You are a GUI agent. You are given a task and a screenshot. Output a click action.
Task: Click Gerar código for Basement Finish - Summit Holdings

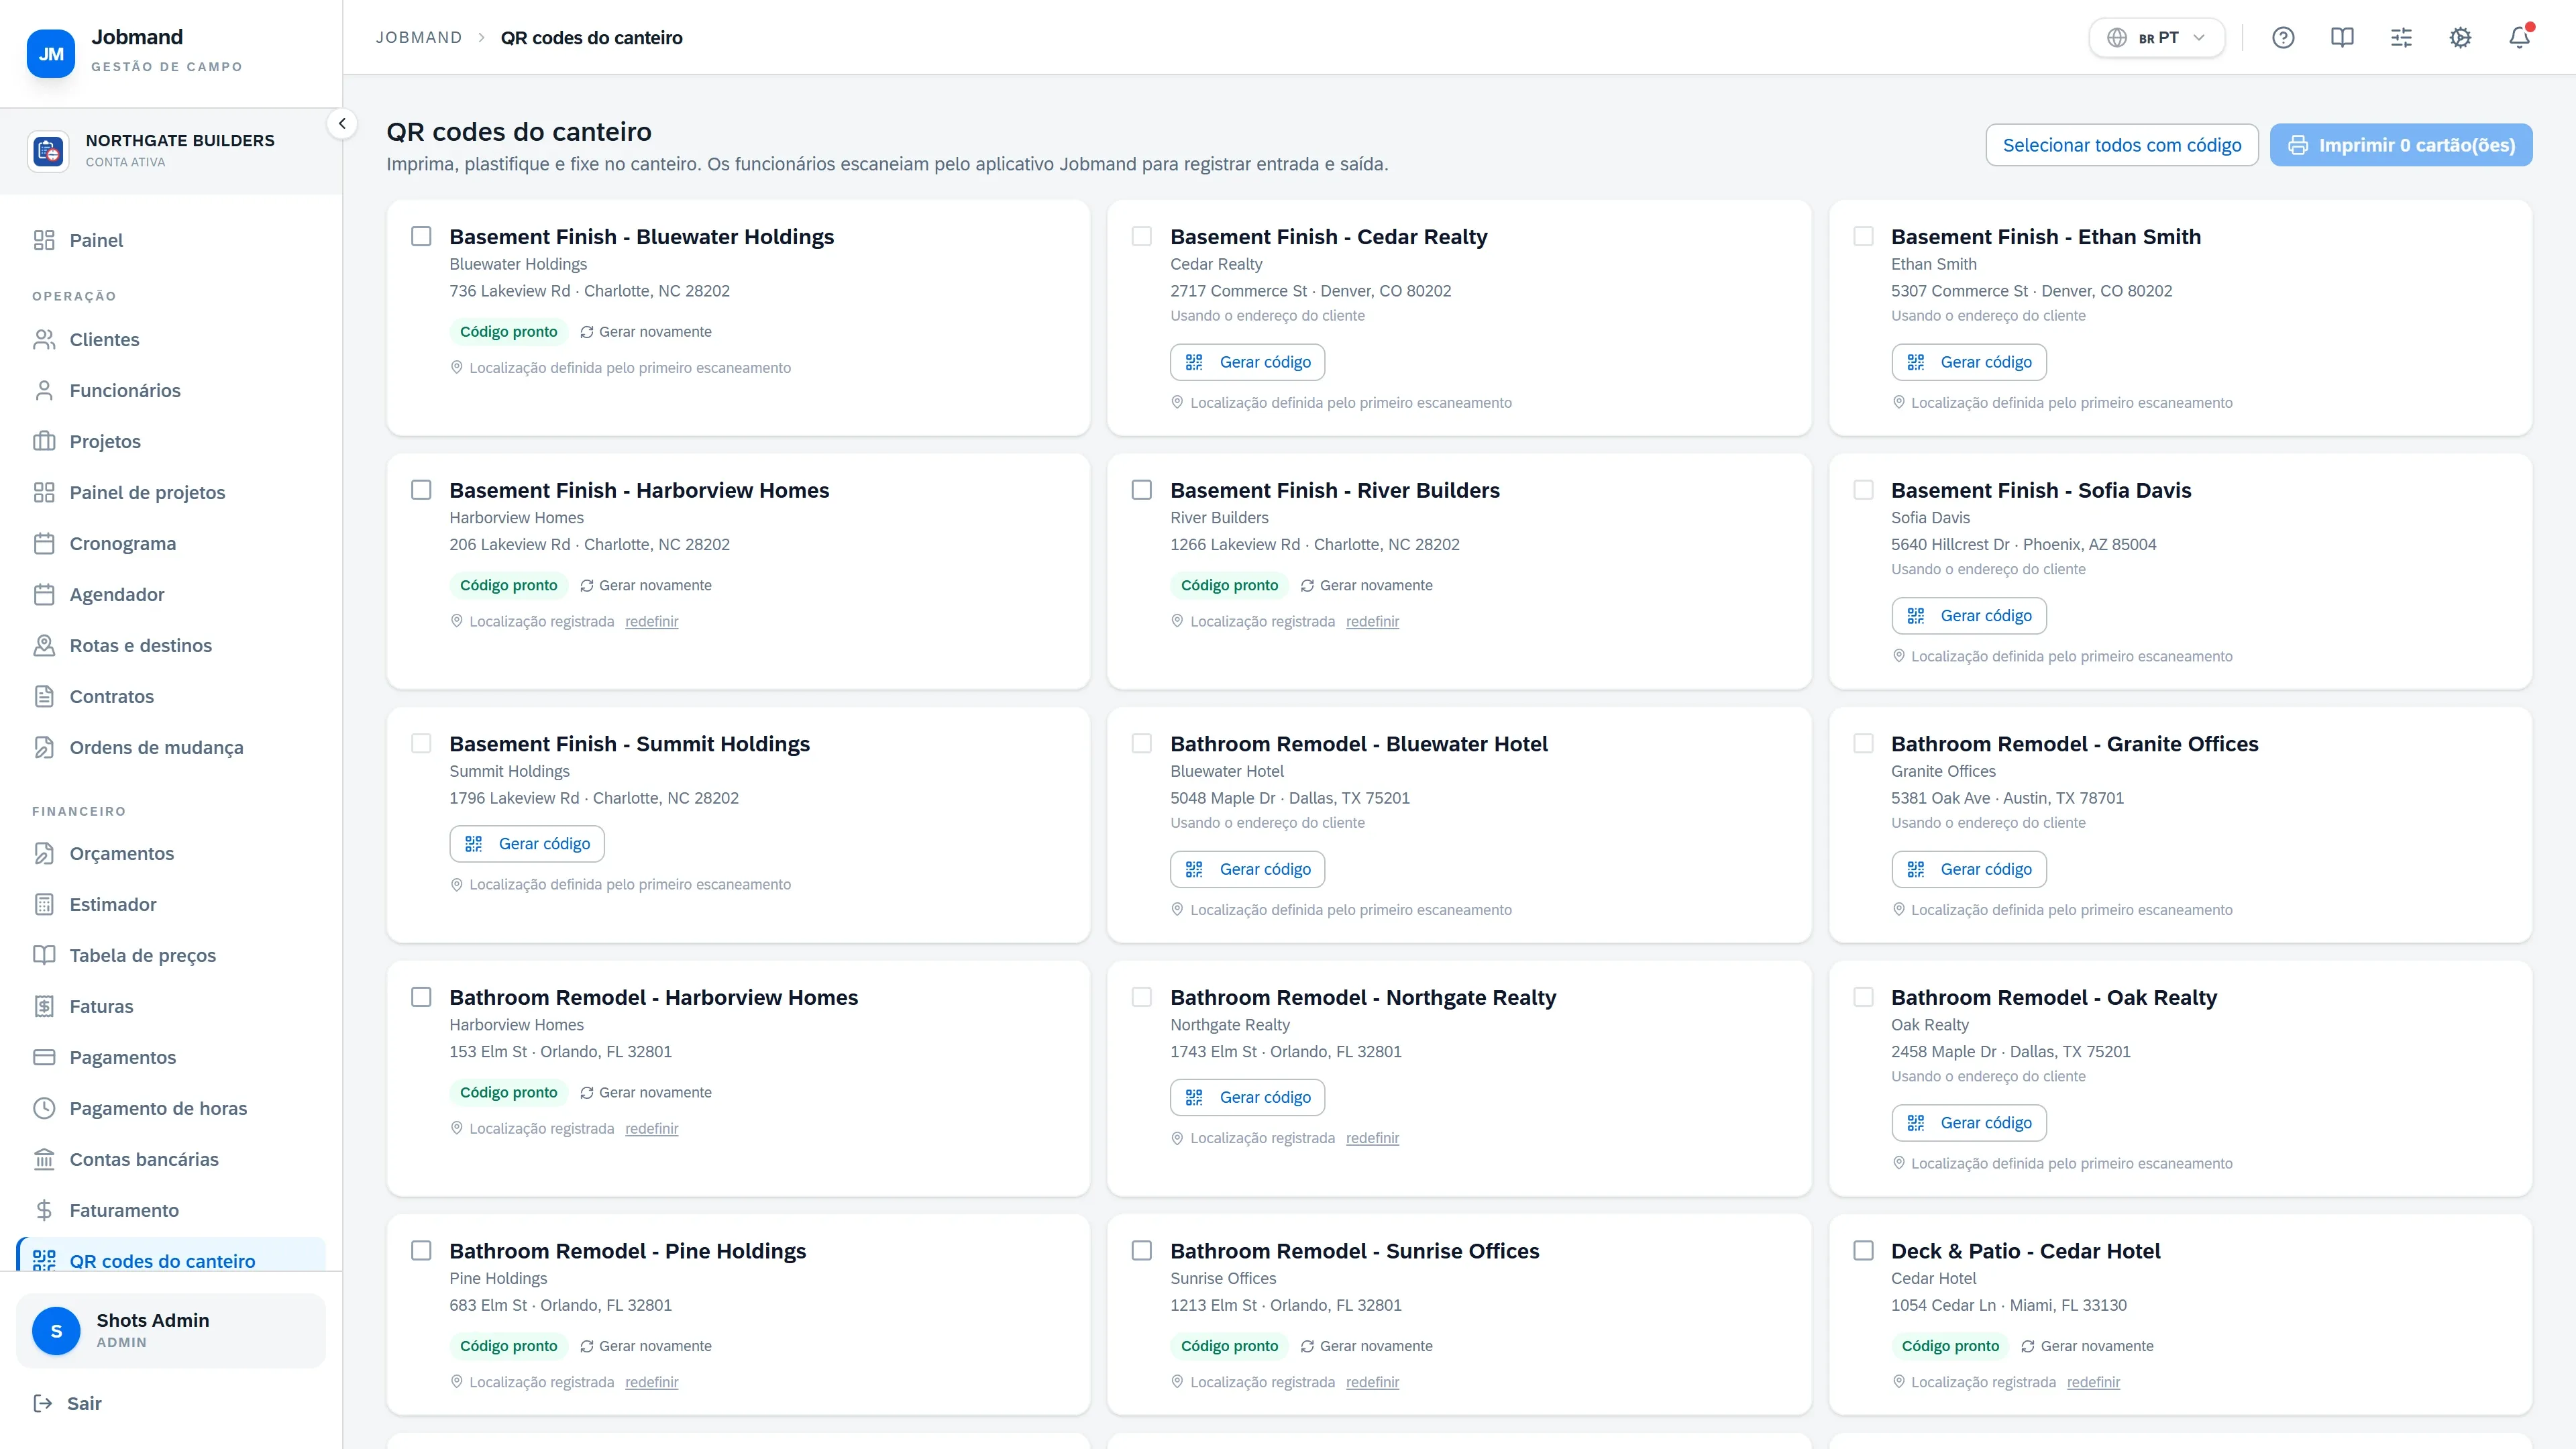[526, 844]
